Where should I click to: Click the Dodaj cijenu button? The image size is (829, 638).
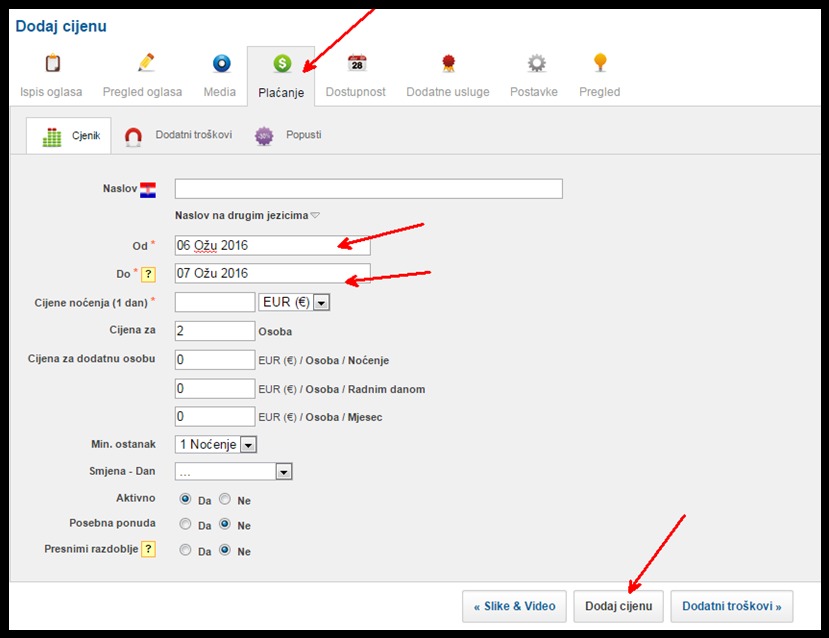coord(618,606)
